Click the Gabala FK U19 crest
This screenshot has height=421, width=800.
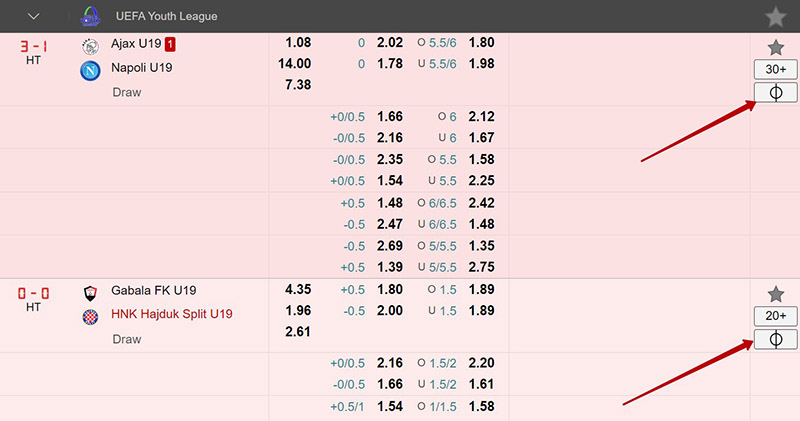[90, 293]
